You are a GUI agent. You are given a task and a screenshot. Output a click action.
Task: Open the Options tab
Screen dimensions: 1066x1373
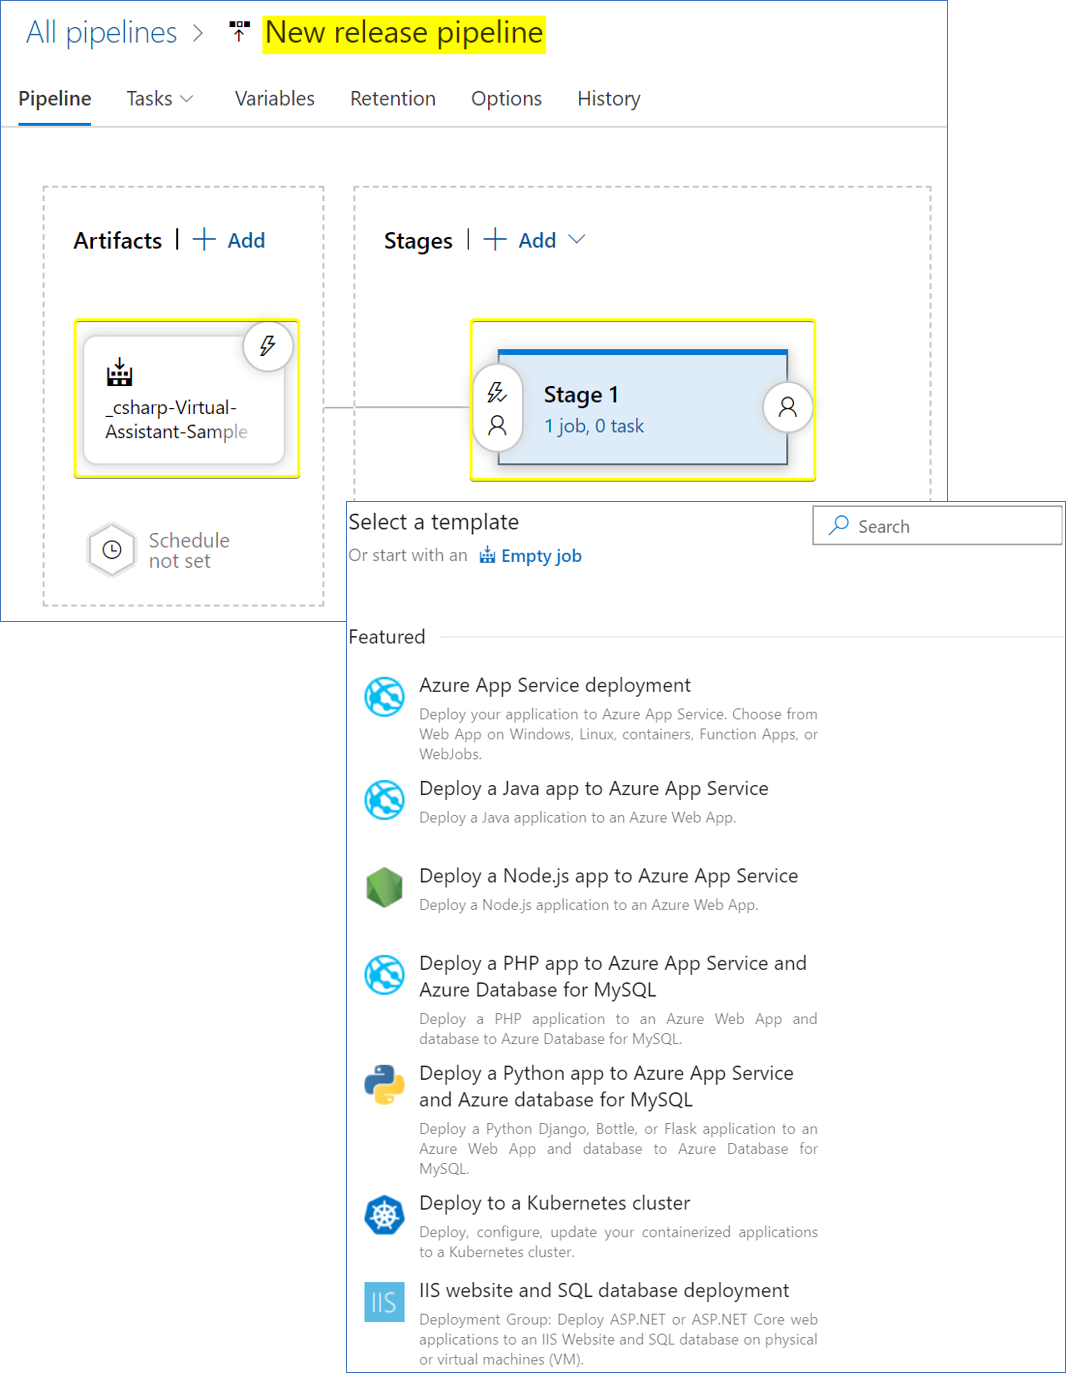point(507,98)
